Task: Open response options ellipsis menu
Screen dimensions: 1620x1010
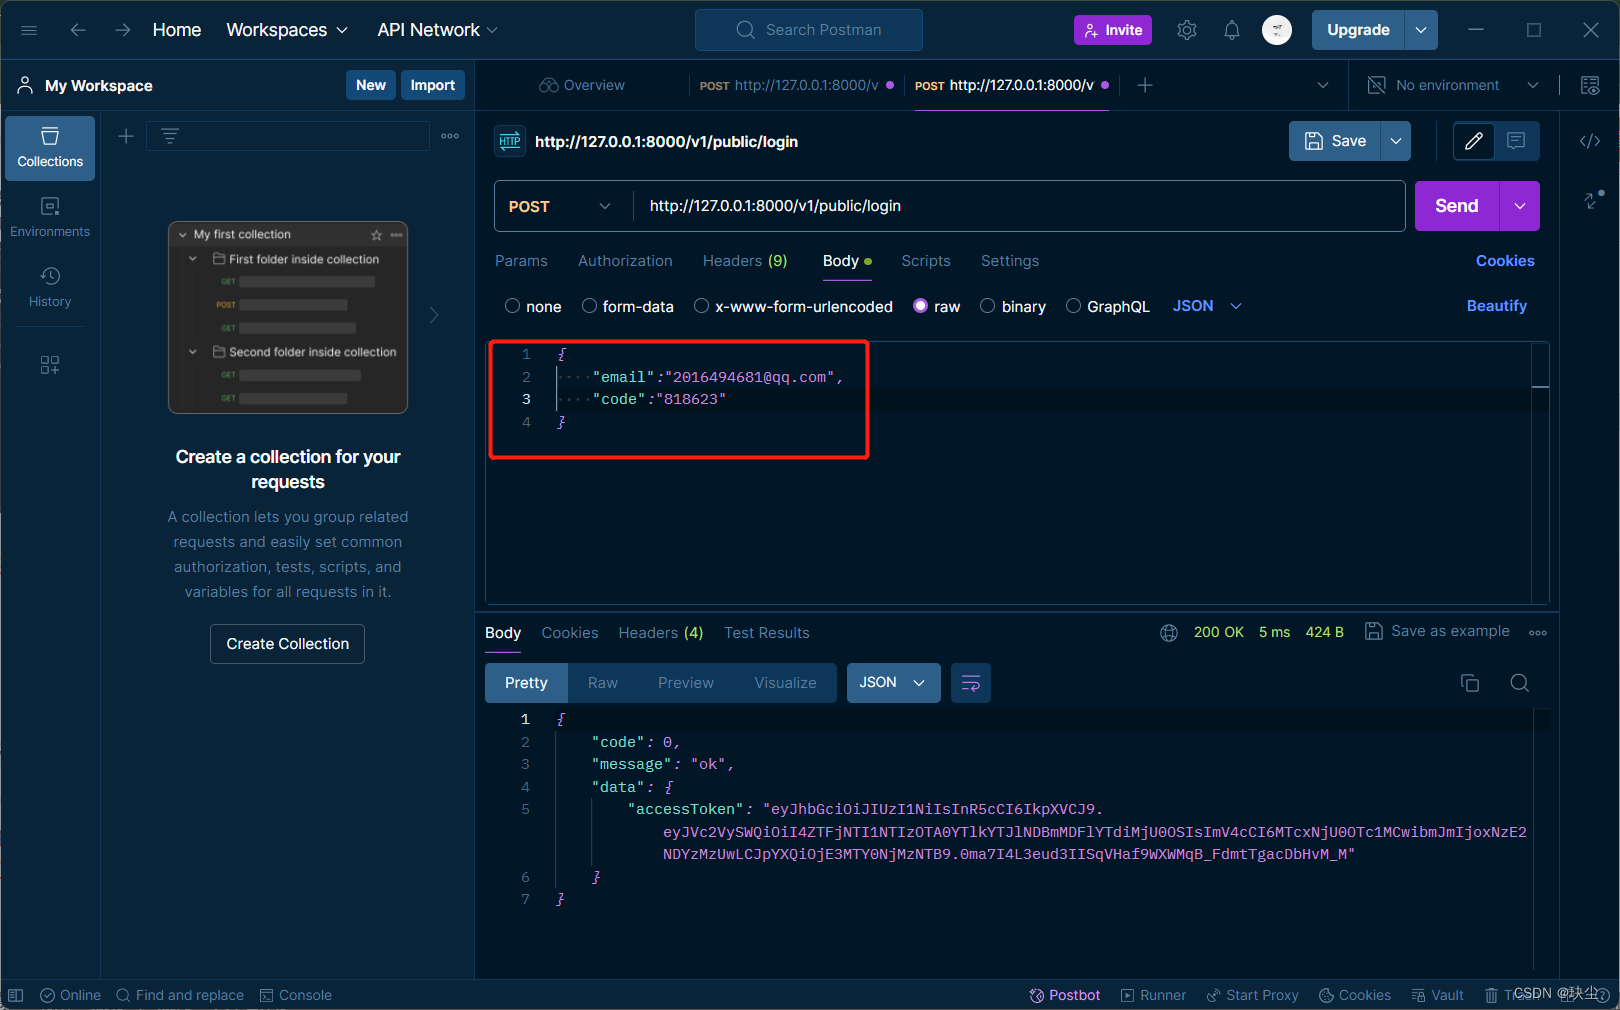Action: (x=1538, y=632)
